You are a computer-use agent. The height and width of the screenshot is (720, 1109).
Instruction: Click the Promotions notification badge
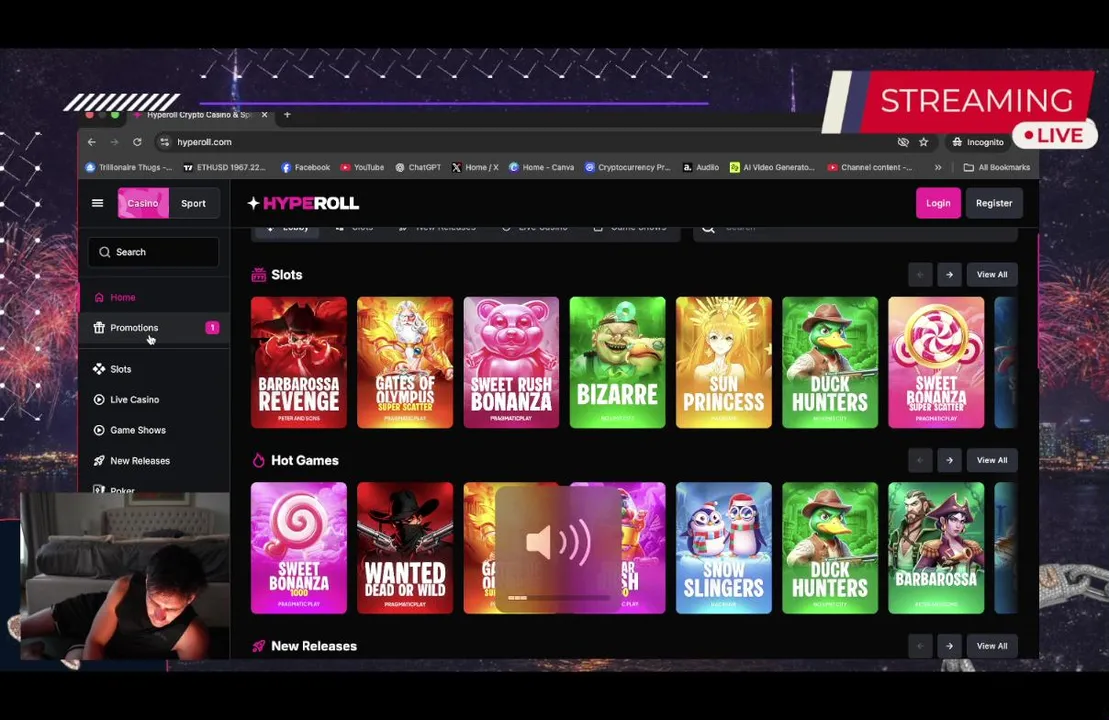[212, 327]
